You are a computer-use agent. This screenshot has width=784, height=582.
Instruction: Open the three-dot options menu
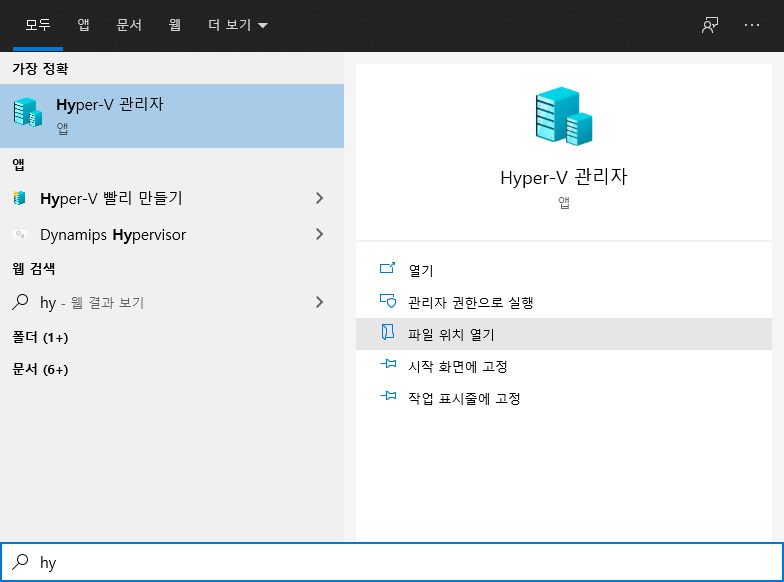coord(752,25)
